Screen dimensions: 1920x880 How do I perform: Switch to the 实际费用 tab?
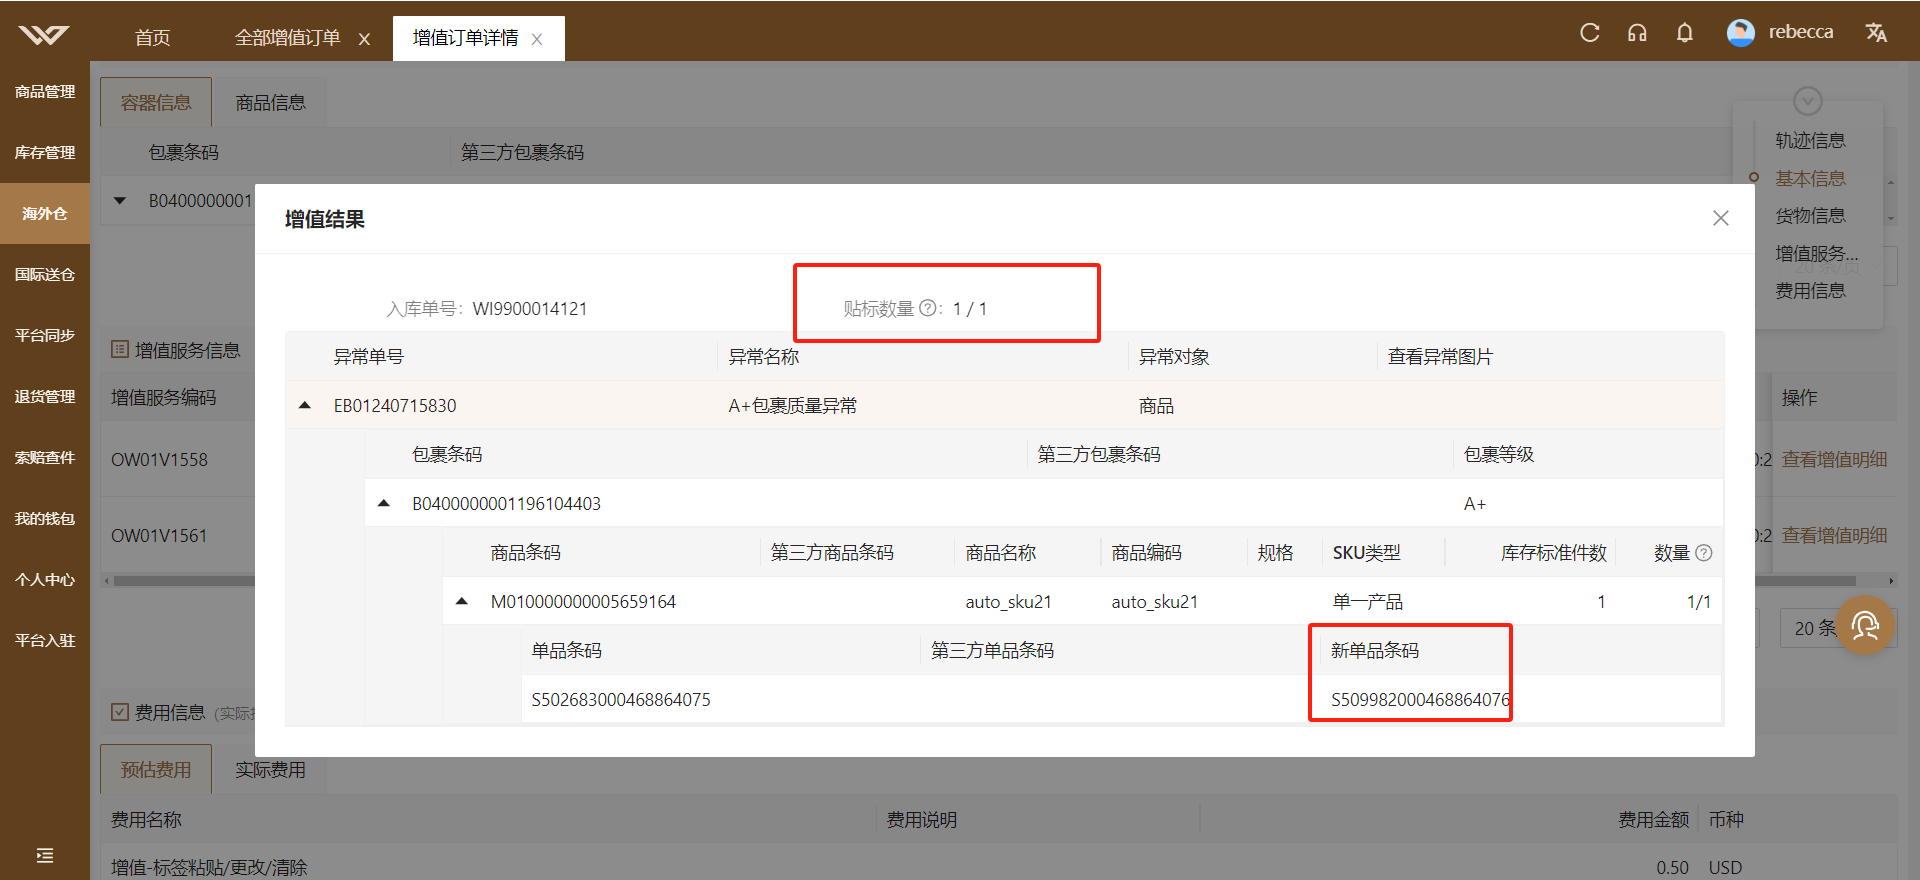[271, 769]
